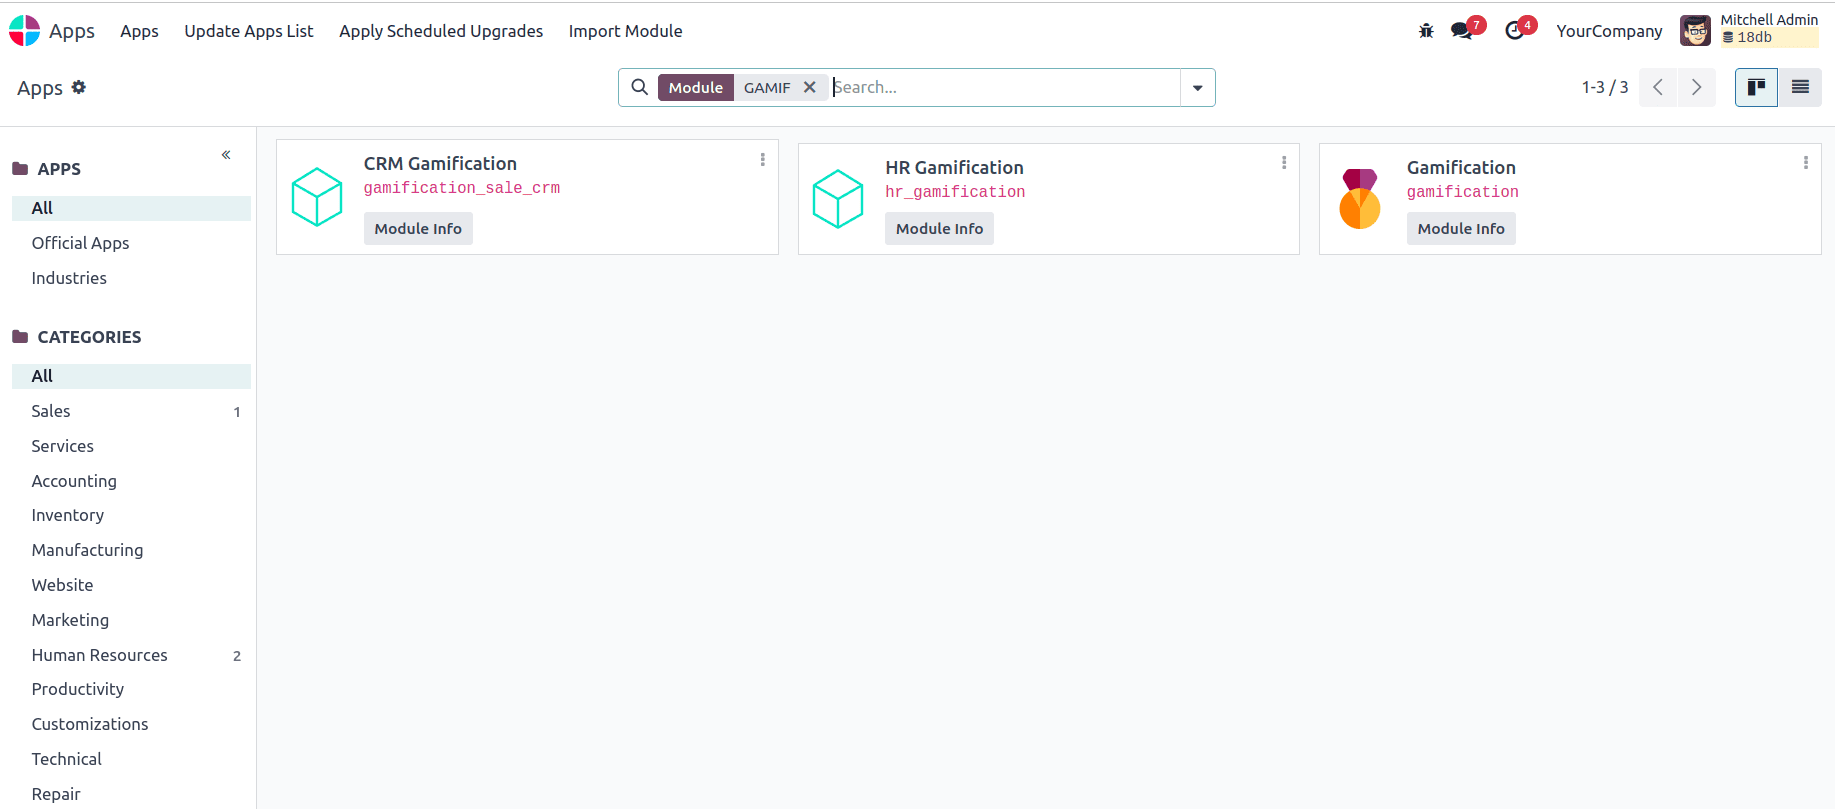Open CRM Gamification card options menu
The width and height of the screenshot is (1835, 809).
click(x=762, y=160)
